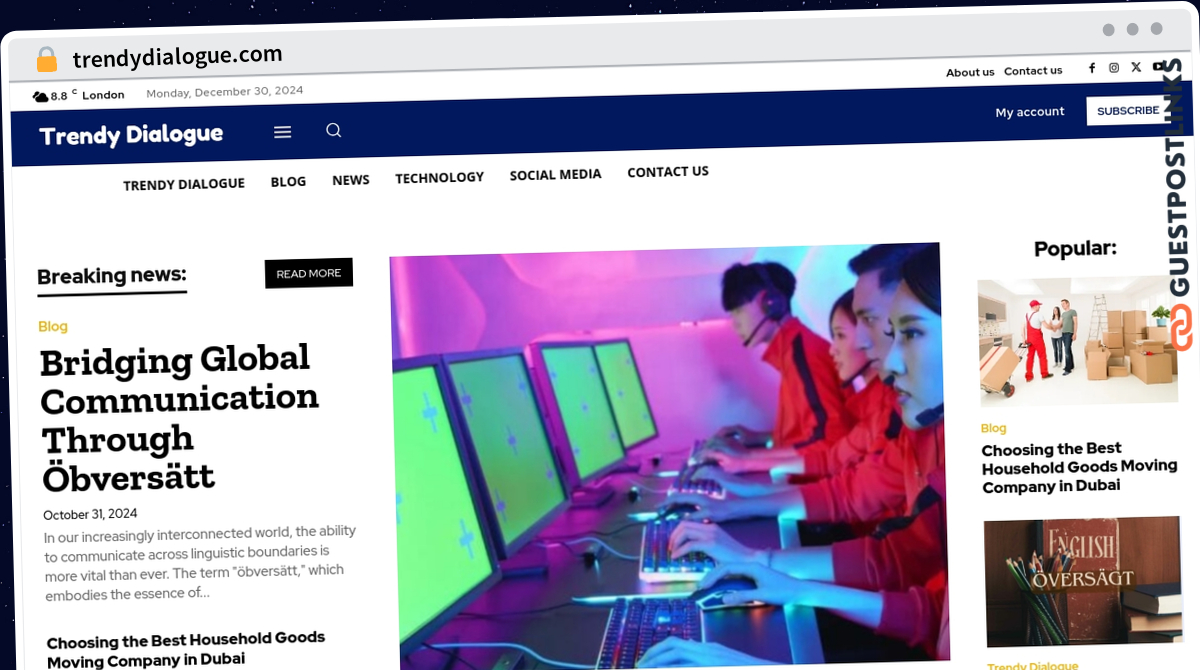1200x670 pixels.
Task: Open the Bridging Global Communication article headline
Action: (x=179, y=418)
